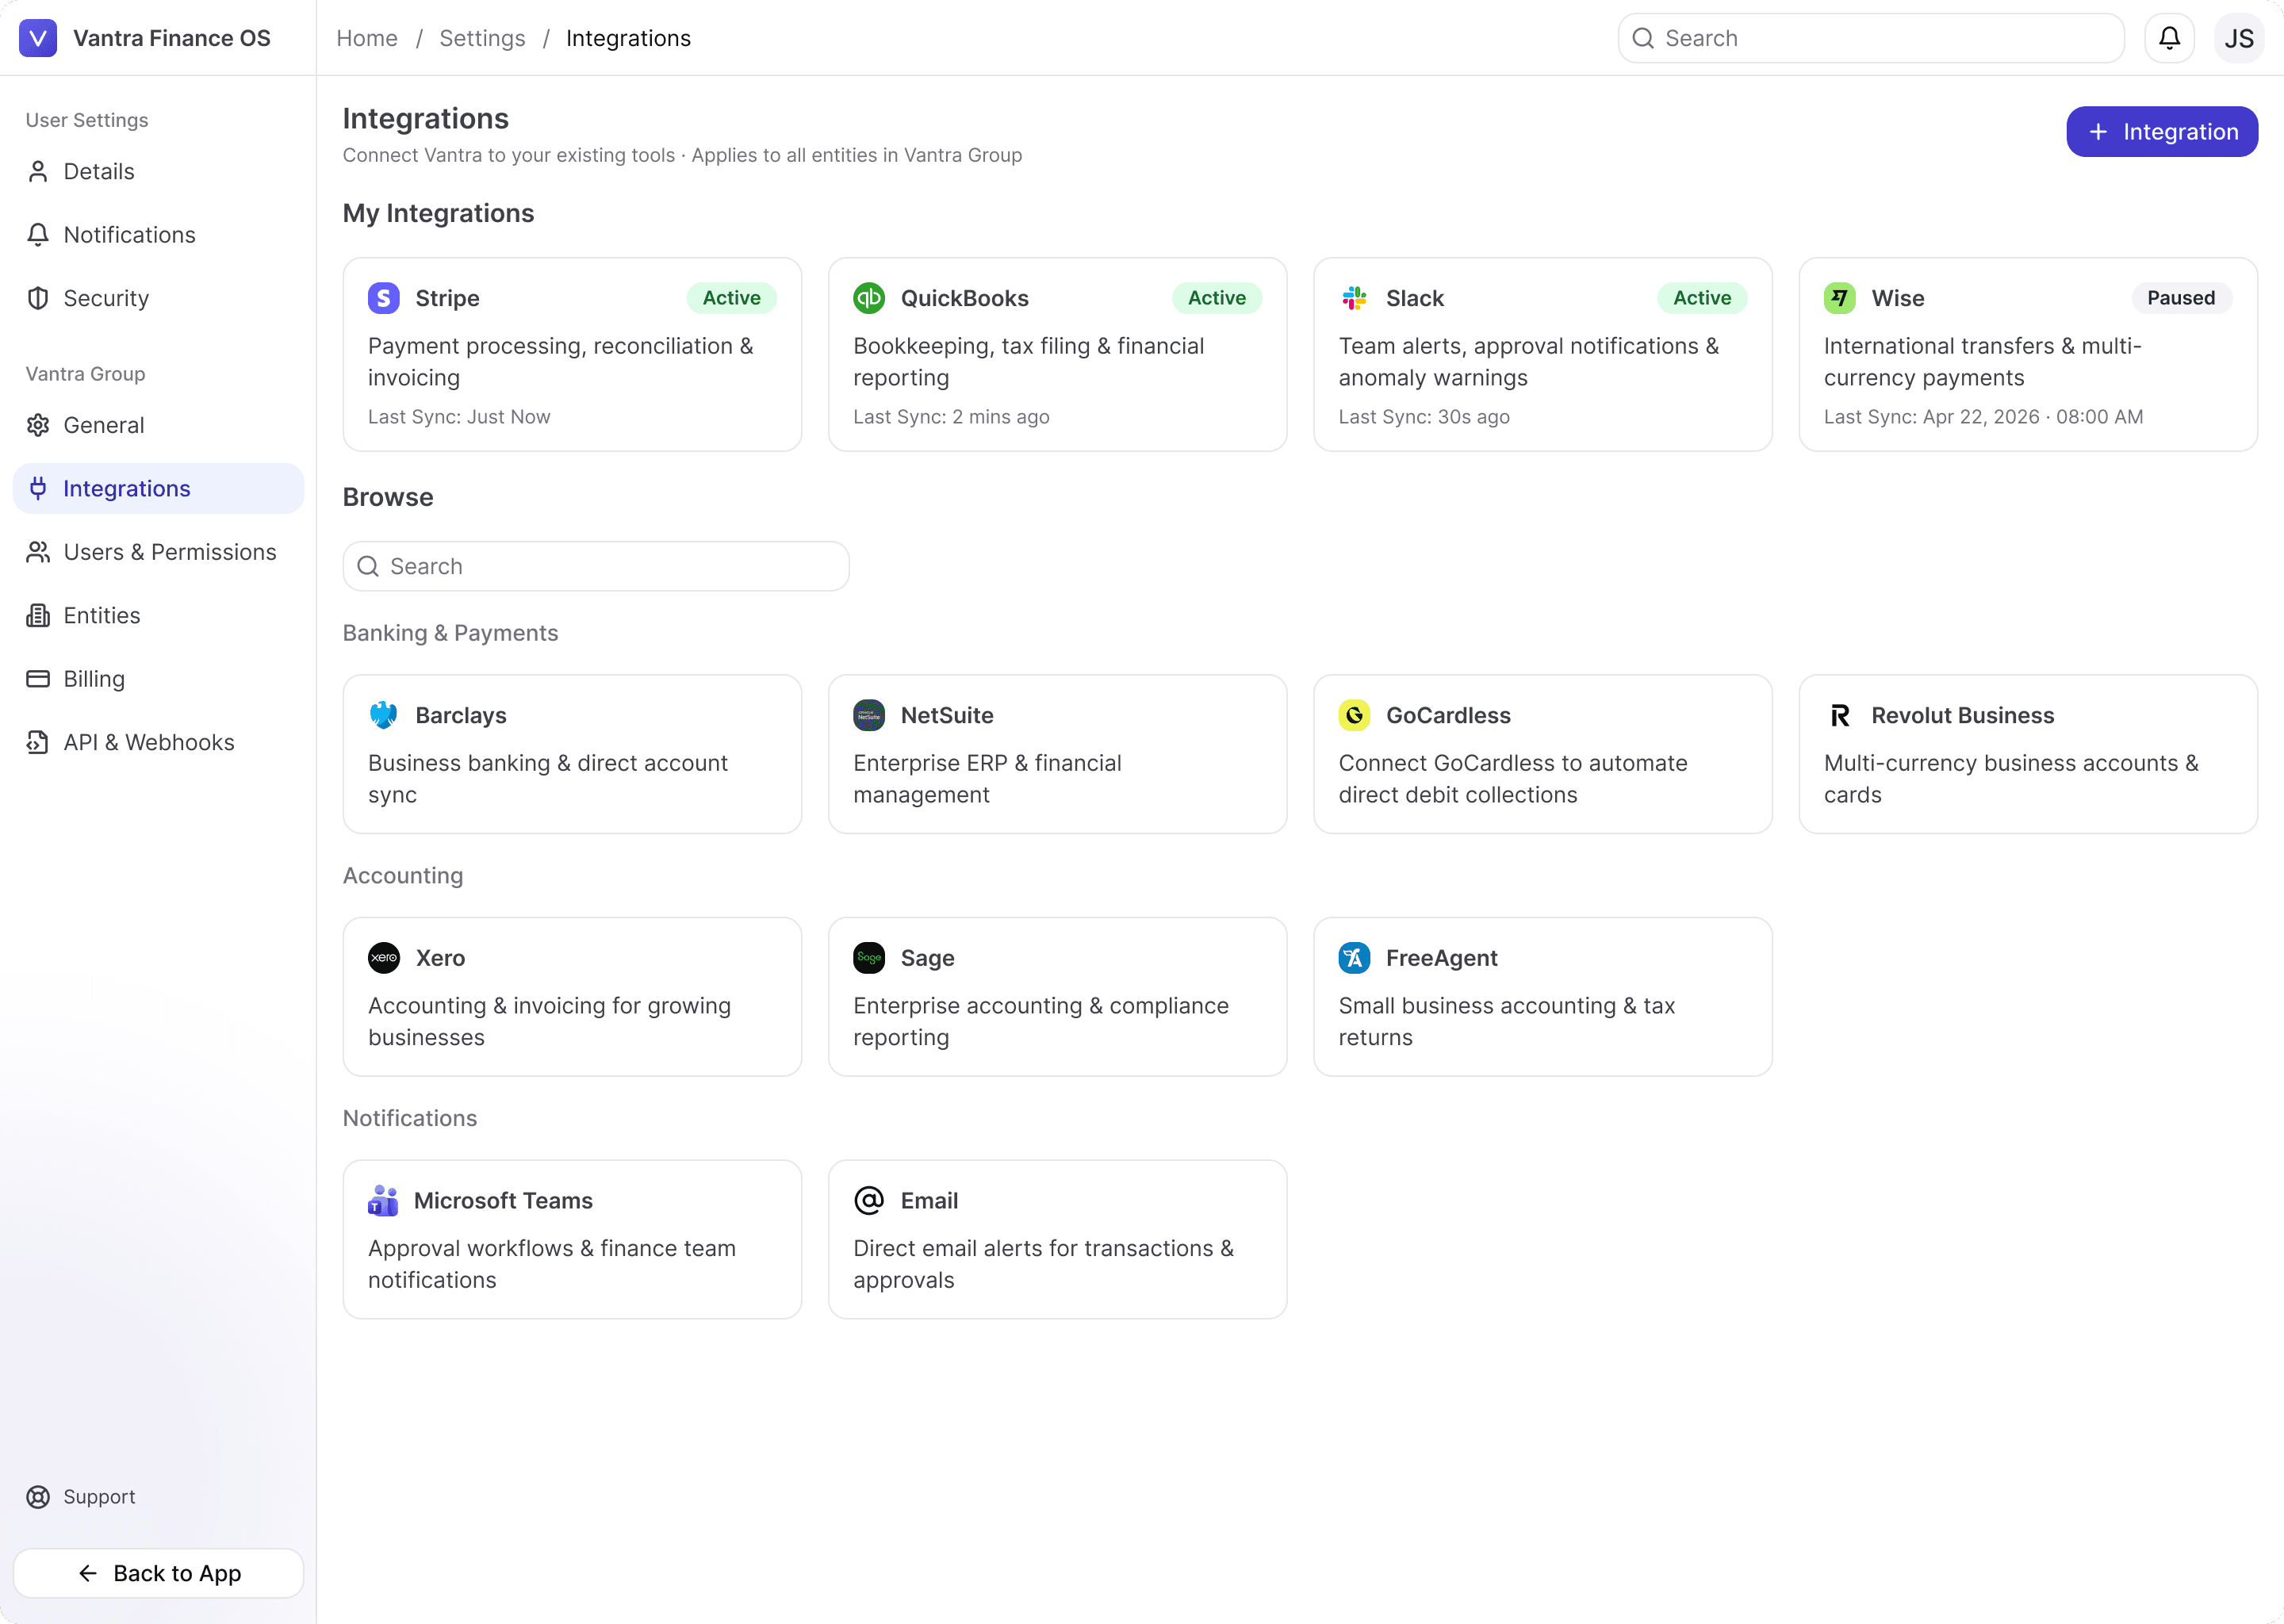Click the Integrations breadcrumb
The width and height of the screenshot is (2284, 1624).
click(x=628, y=38)
